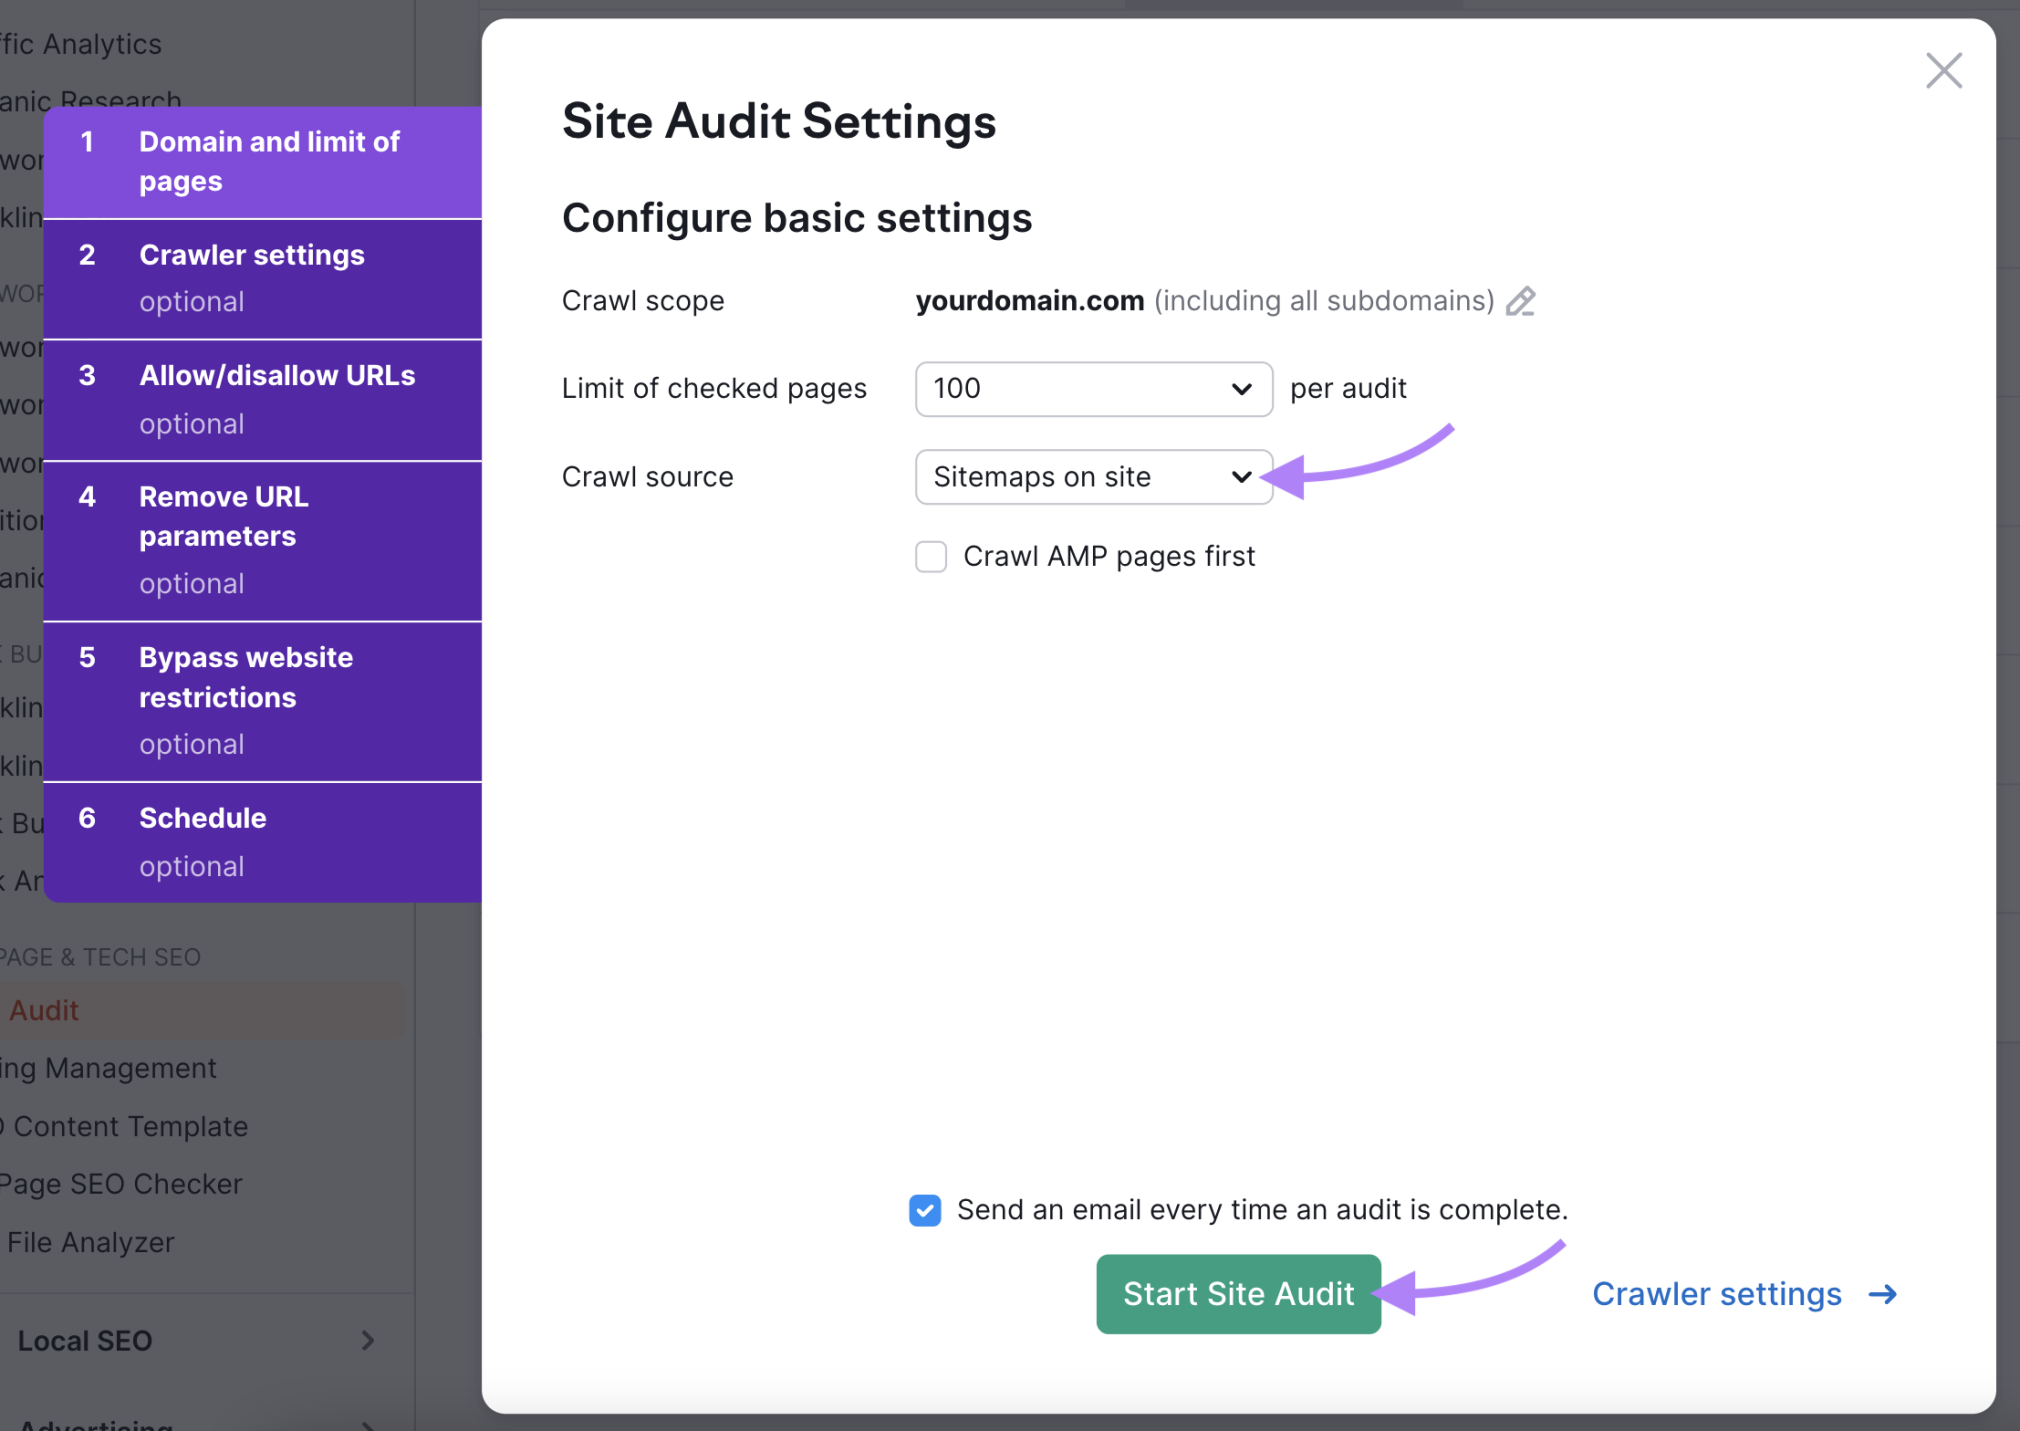Uncheck email notification when audit completes
Image resolution: width=2020 pixels, height=1431 pixels.
tap(925, 1210)
